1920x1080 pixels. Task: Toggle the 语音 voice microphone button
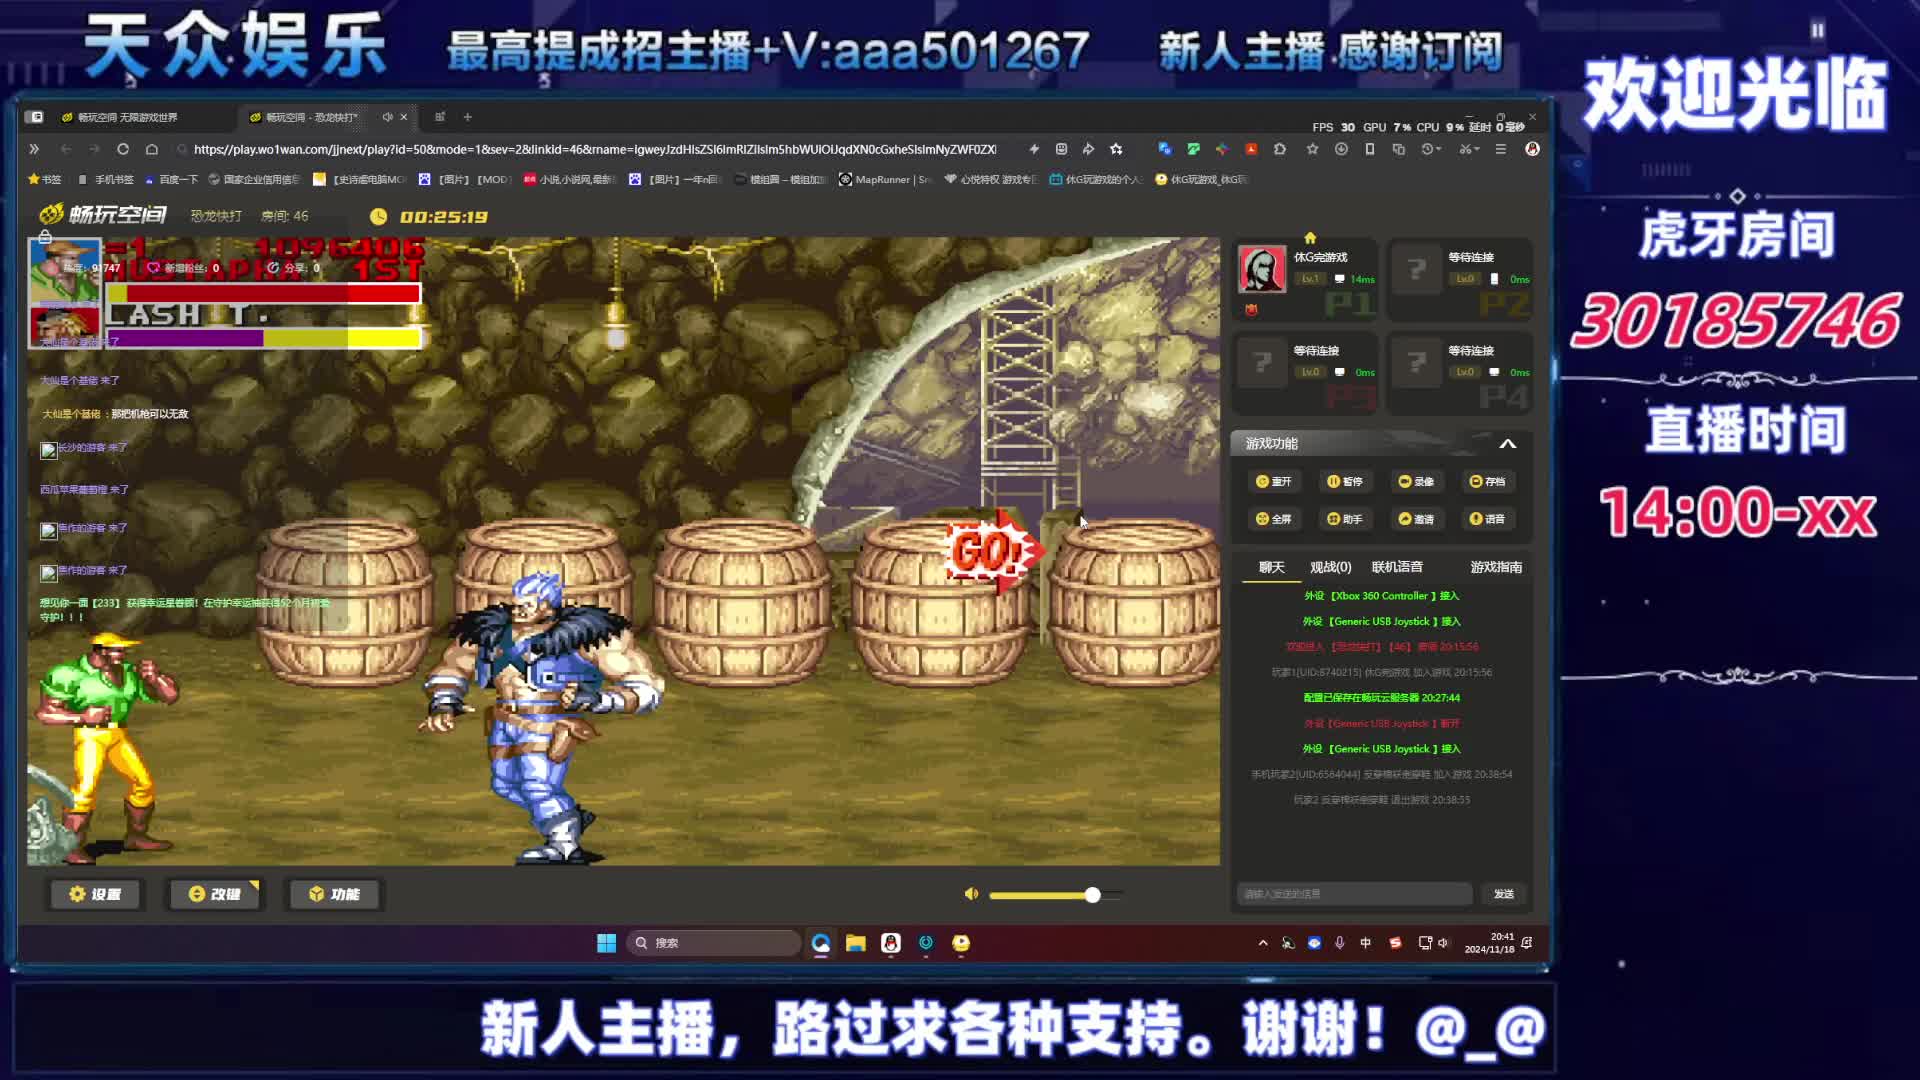1486,519
